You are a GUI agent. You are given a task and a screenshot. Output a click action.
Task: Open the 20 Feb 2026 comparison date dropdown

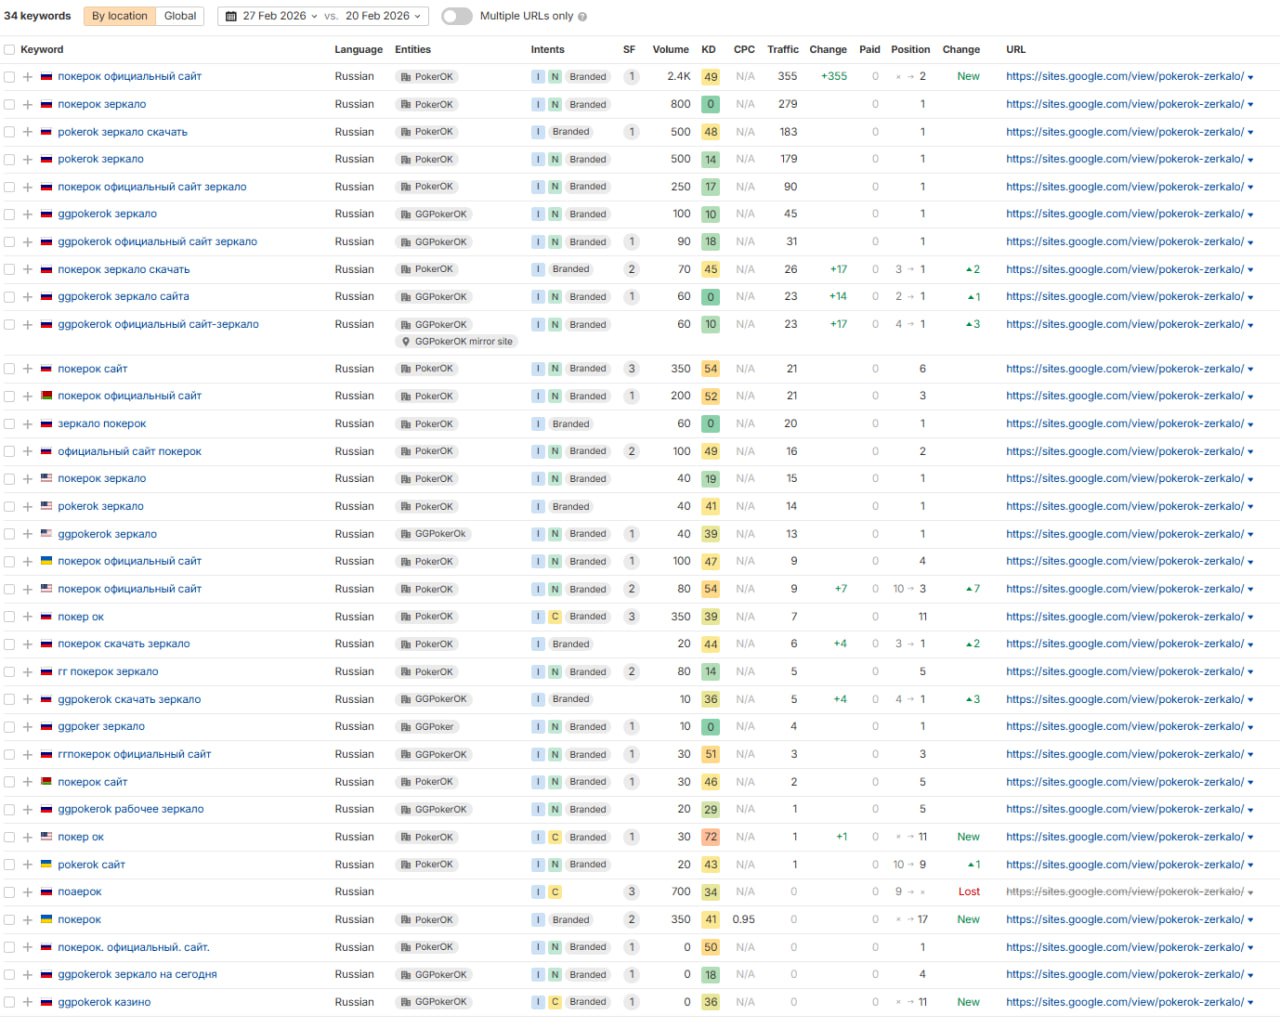point(383,17)
